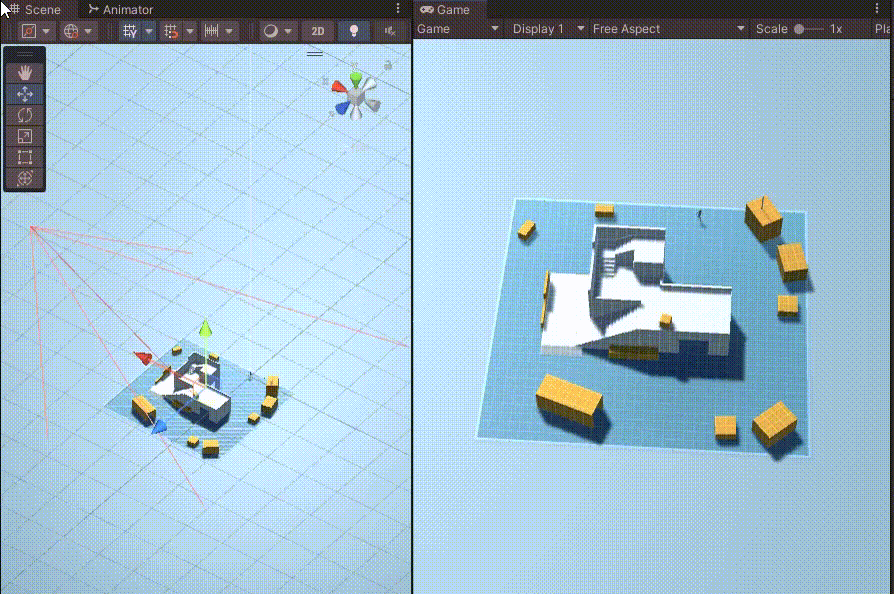Click the handle rotation globe icon
The image size is (894, 594).
71,31
